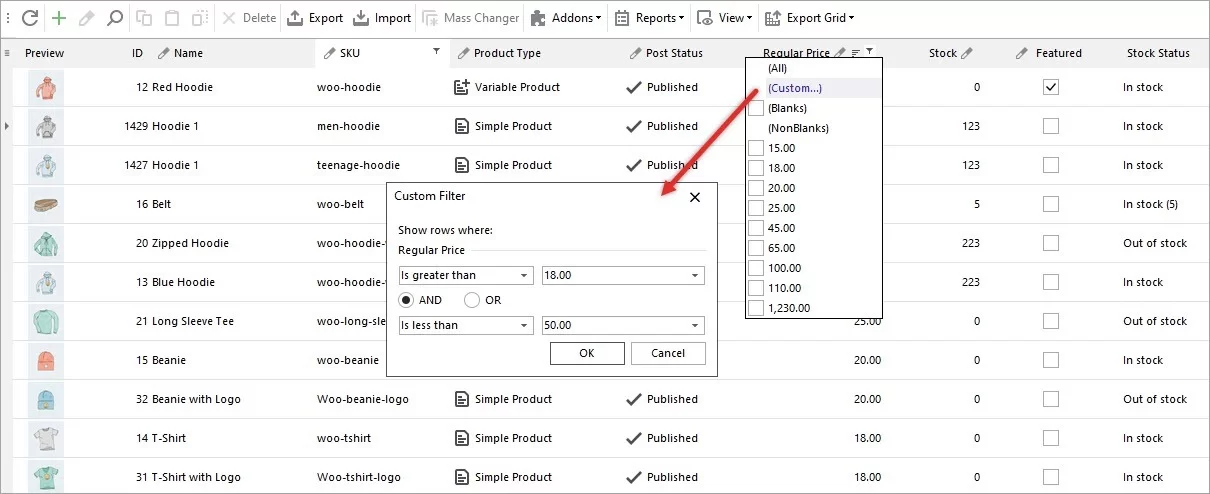Viewport: 1210px width, 494px height.
Task: Click the Refresh icon in the toolbar
Action: 30,18
